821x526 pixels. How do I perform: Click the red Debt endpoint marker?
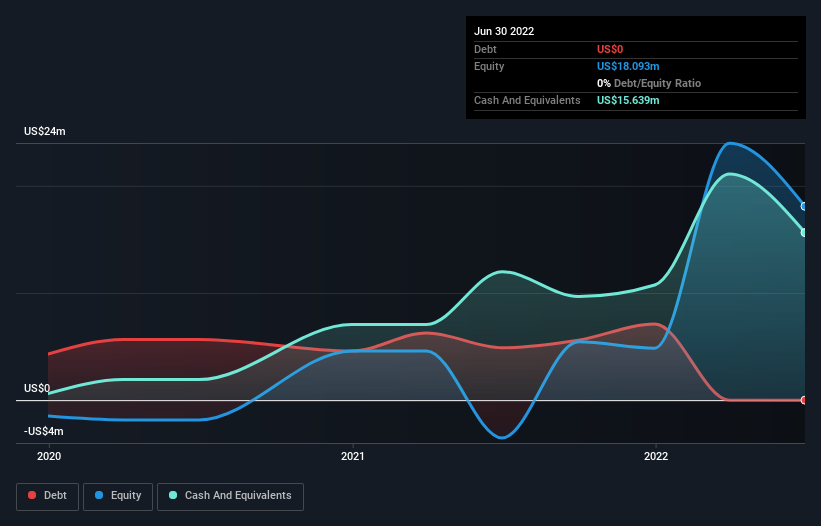coord(804,400)
